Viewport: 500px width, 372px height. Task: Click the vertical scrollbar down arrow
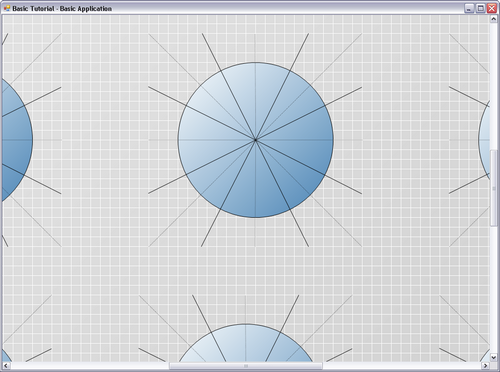point(493,357)
